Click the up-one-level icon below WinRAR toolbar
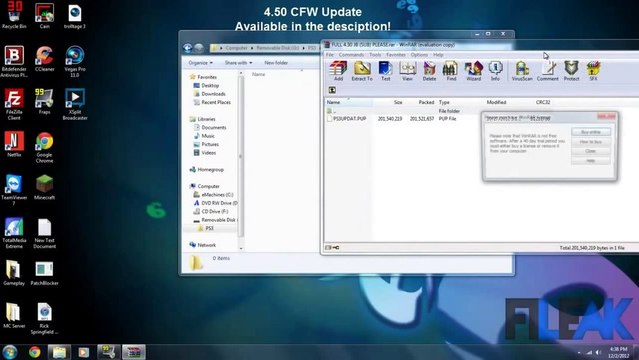Image resolution: width=639 pixels, height=360 pixels. point(332,90)
